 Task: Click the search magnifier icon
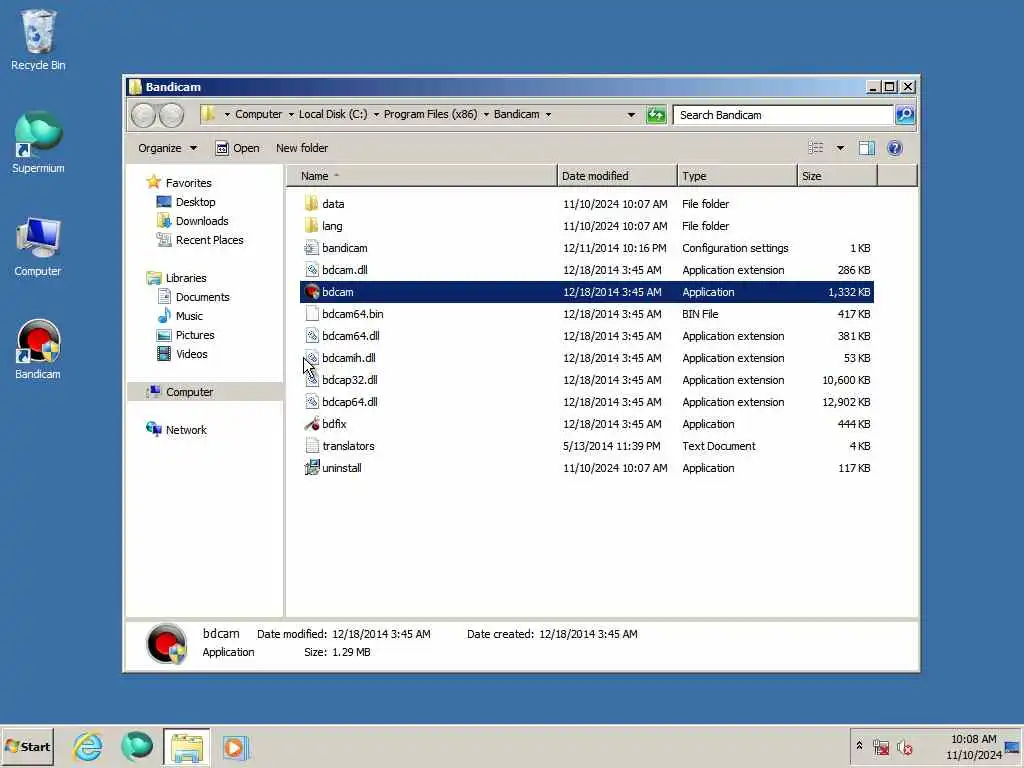904,115
